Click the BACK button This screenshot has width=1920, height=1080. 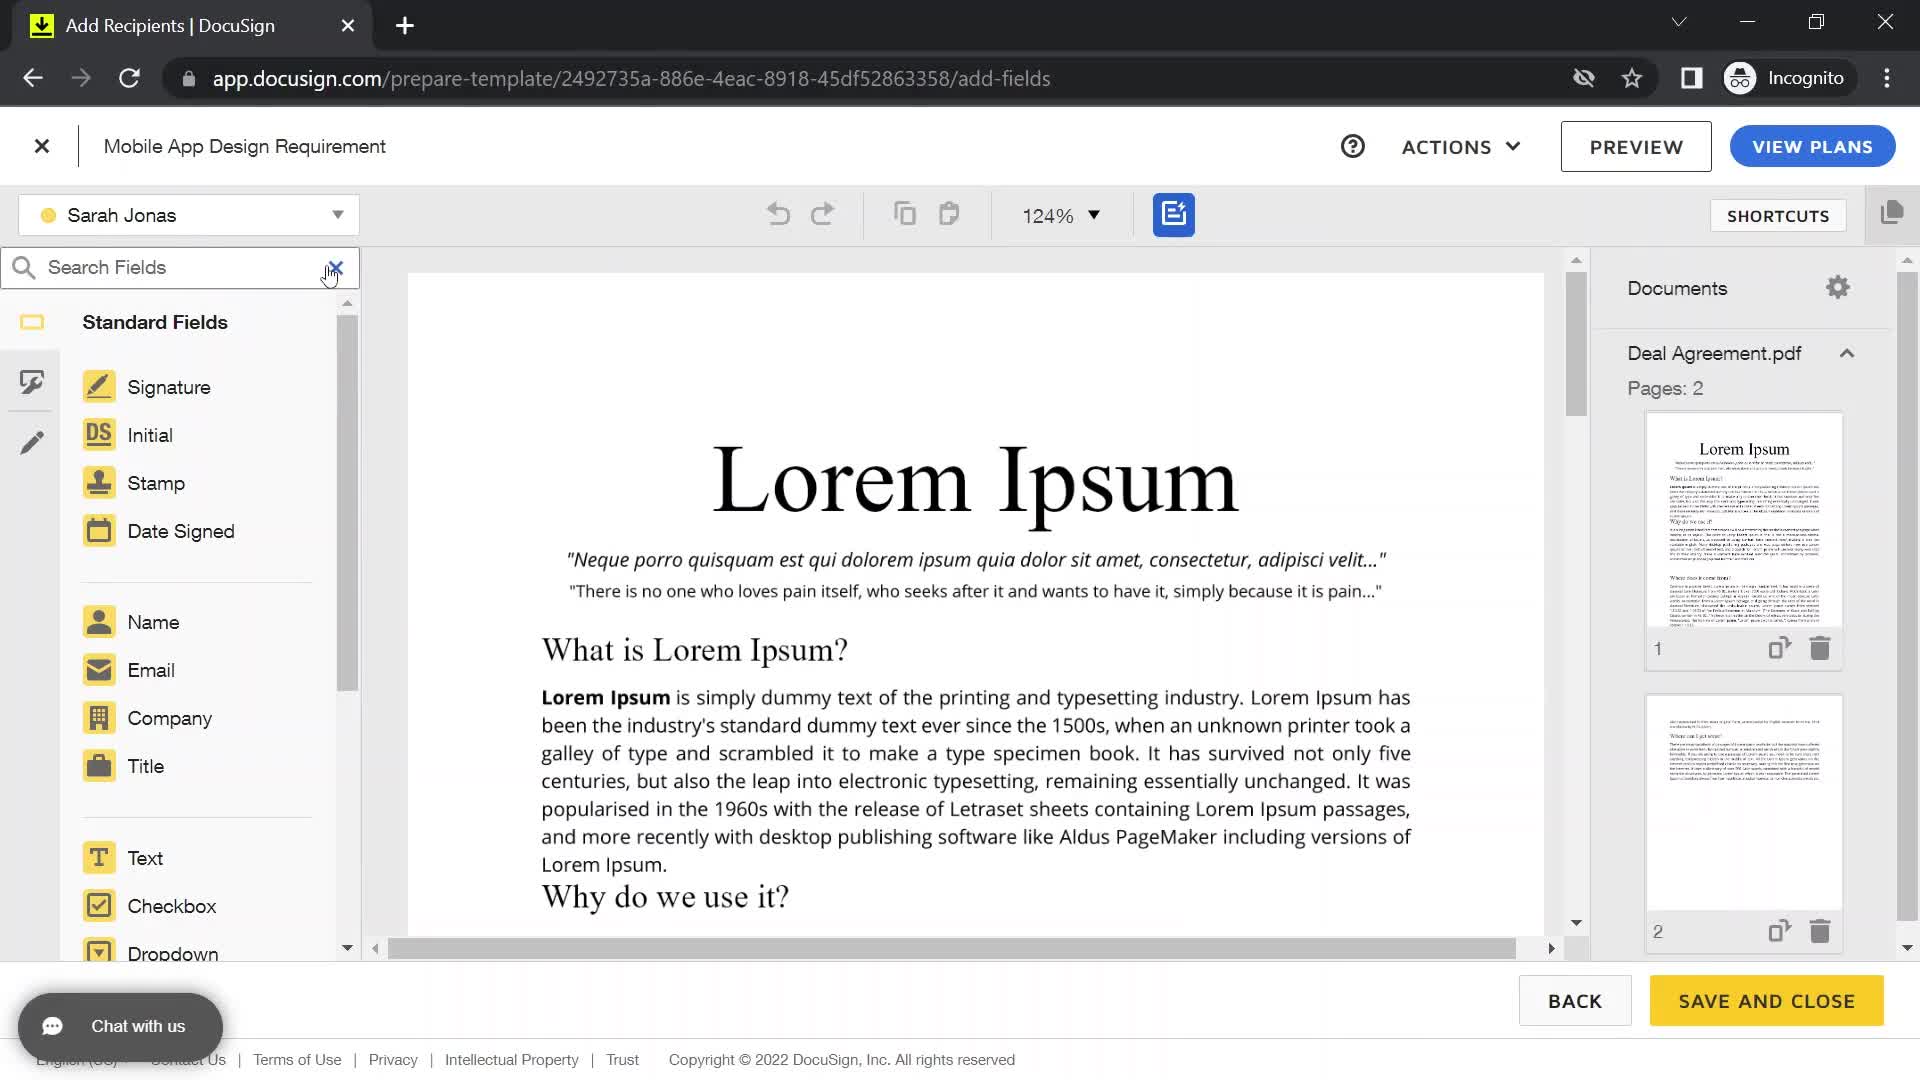pos(1573,1001)
